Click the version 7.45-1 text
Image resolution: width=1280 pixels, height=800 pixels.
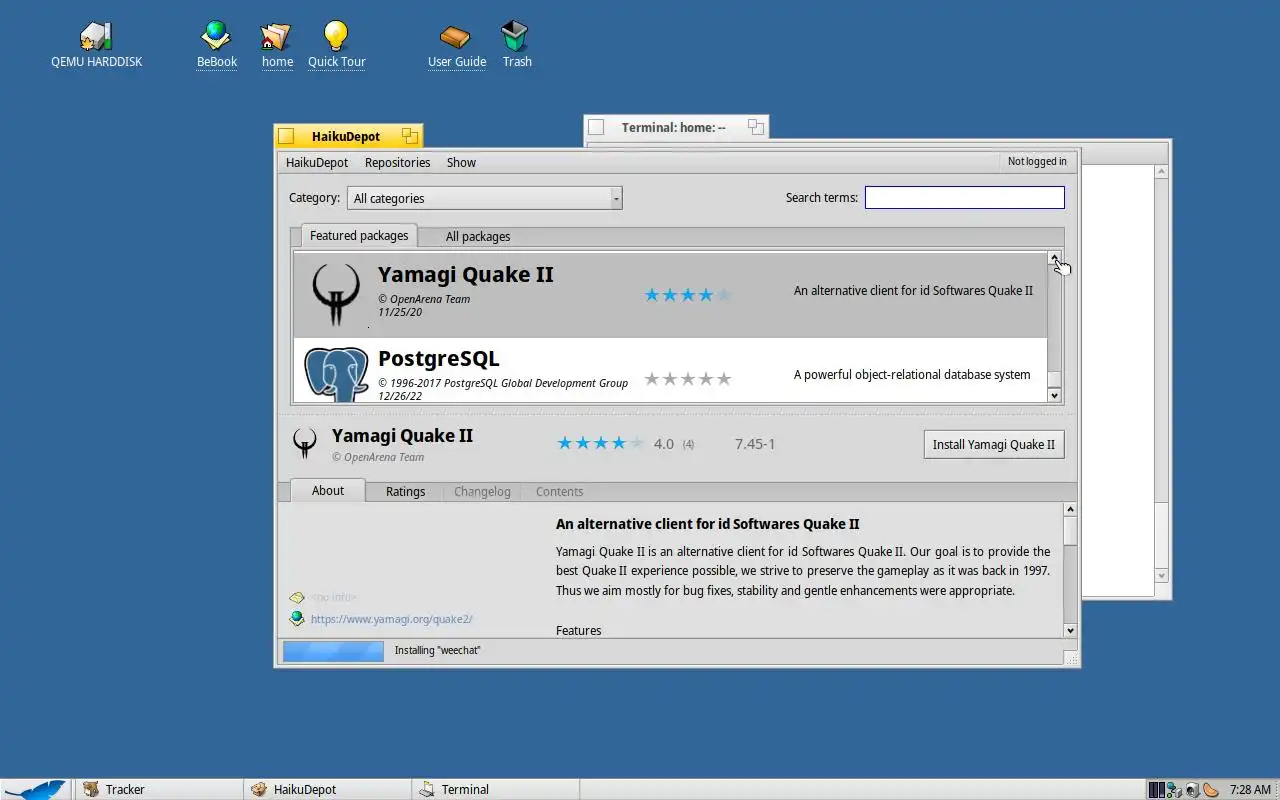[755, 444]
